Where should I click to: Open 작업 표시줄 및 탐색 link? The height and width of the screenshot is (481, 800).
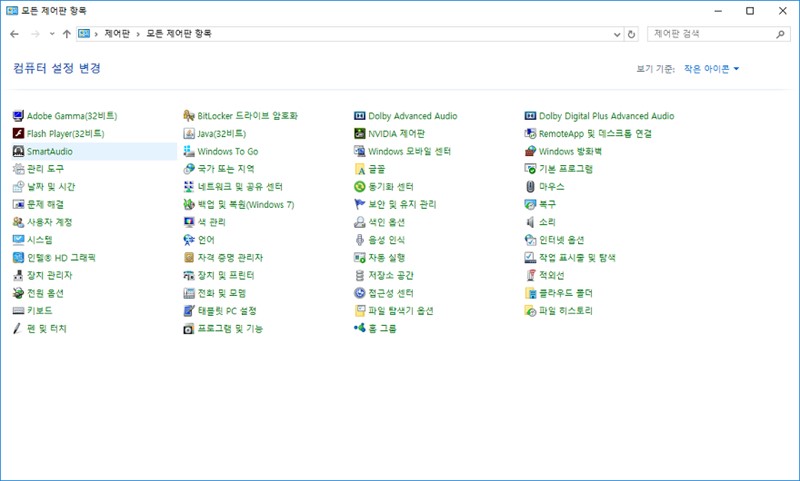click(578, 258)
